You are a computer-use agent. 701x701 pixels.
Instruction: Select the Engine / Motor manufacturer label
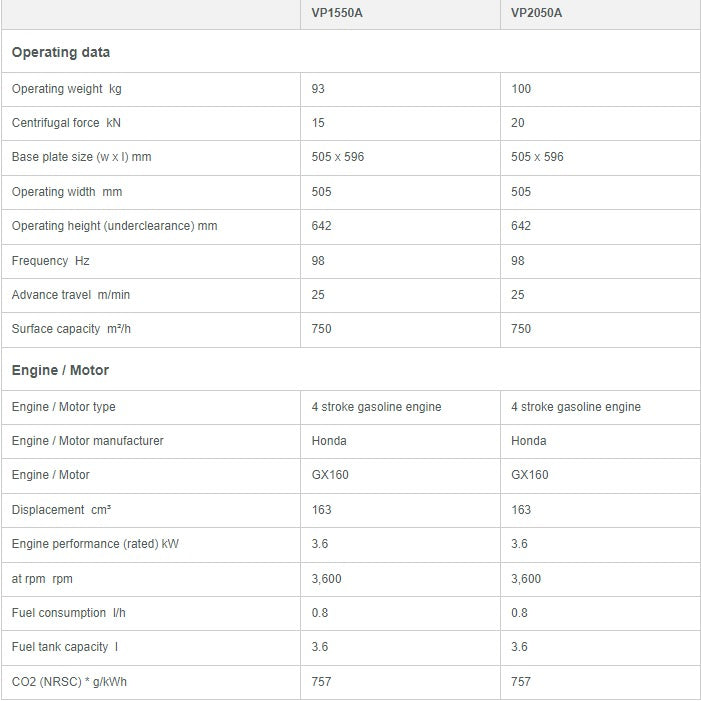(x=87, y=441)
